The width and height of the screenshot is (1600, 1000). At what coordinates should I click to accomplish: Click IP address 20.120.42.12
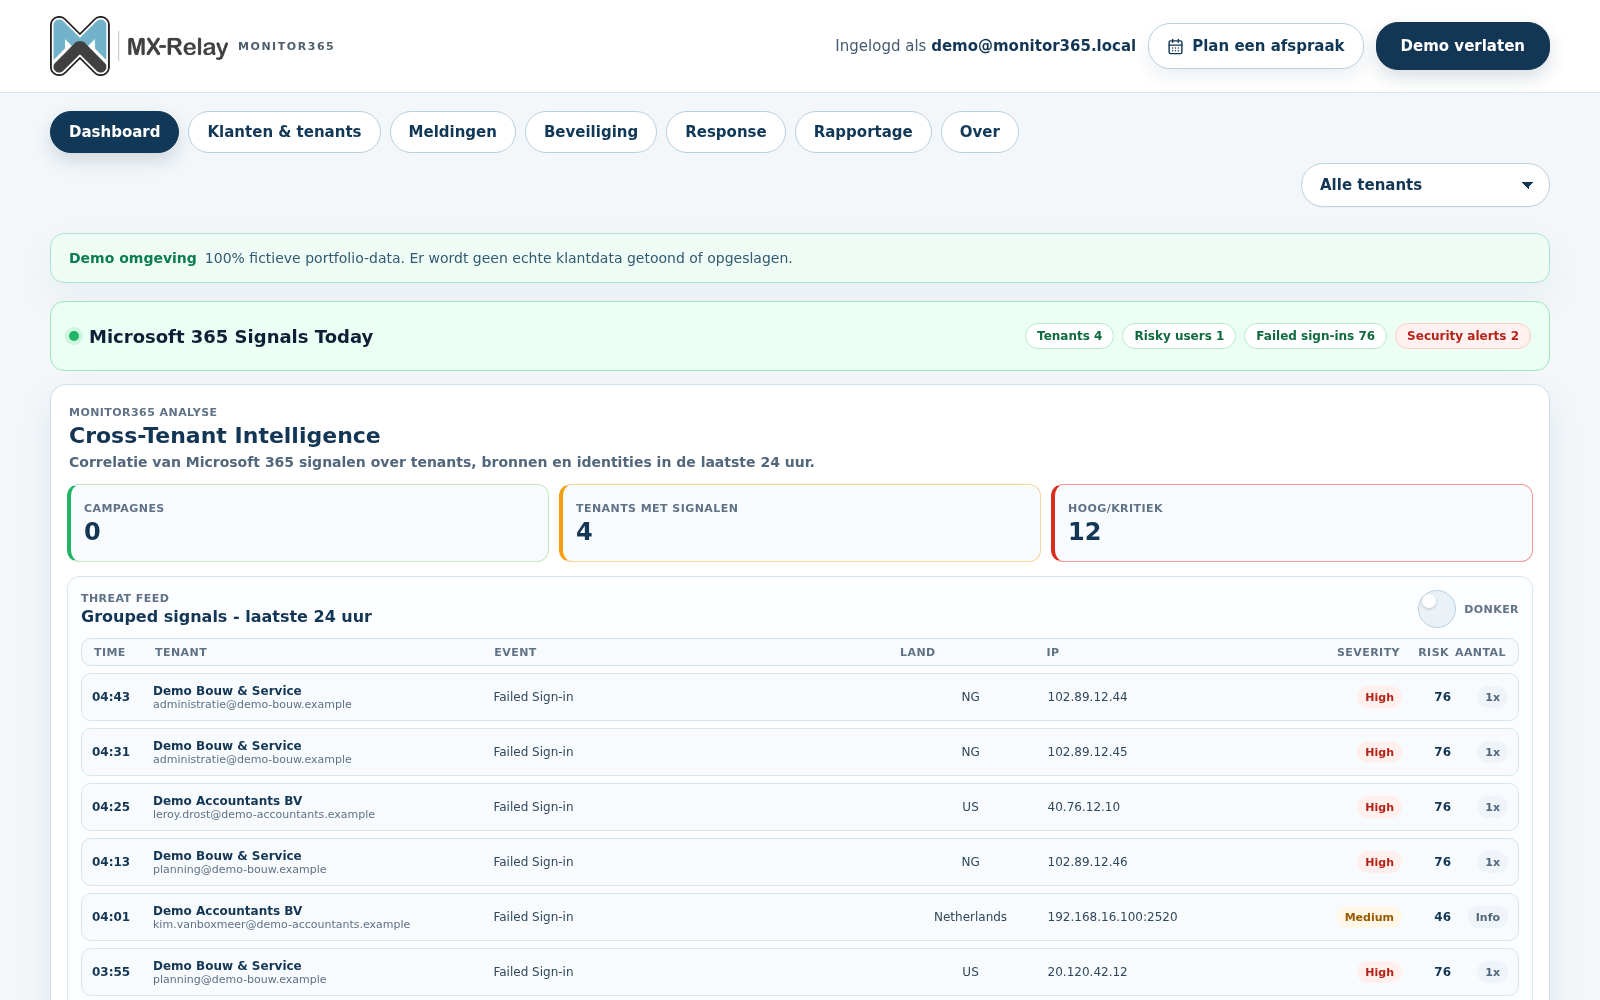click(x=1087, y=972)
